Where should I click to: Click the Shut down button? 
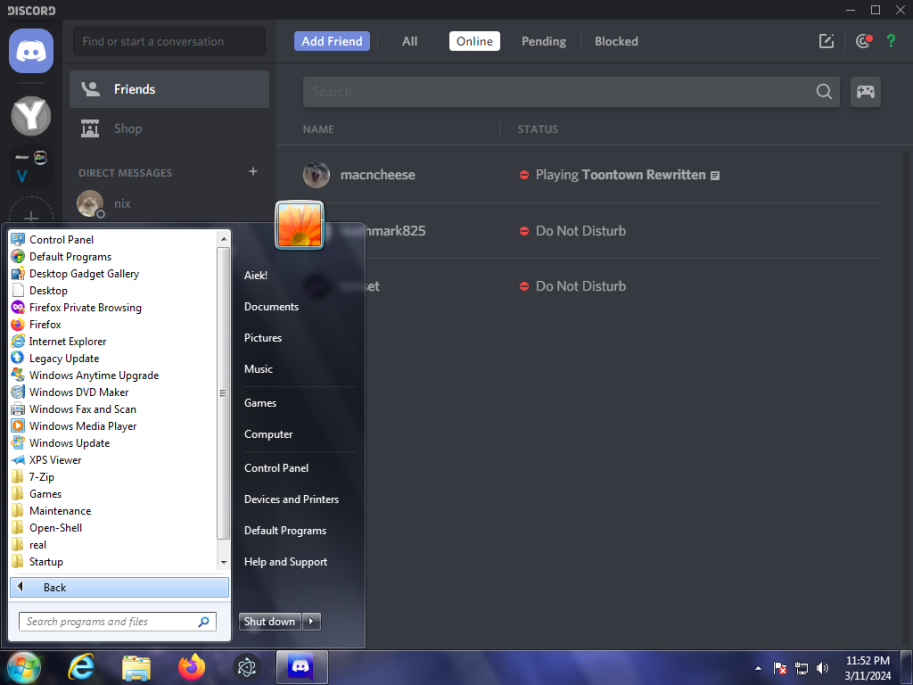point(270,622)
